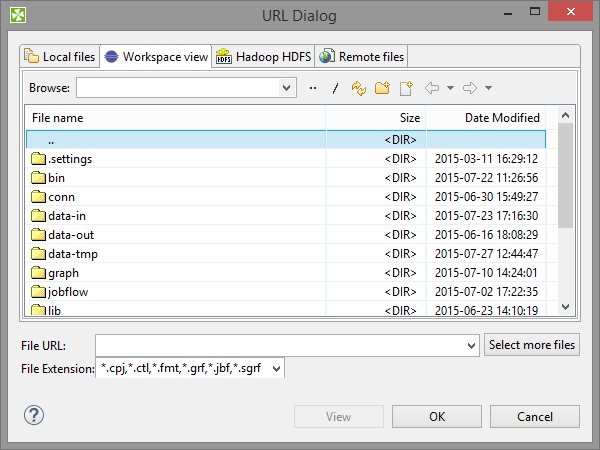This screenshot has height=450, width=600.
Task: Click the date '2015-06-30 15:49:27'
Action: 486,197
